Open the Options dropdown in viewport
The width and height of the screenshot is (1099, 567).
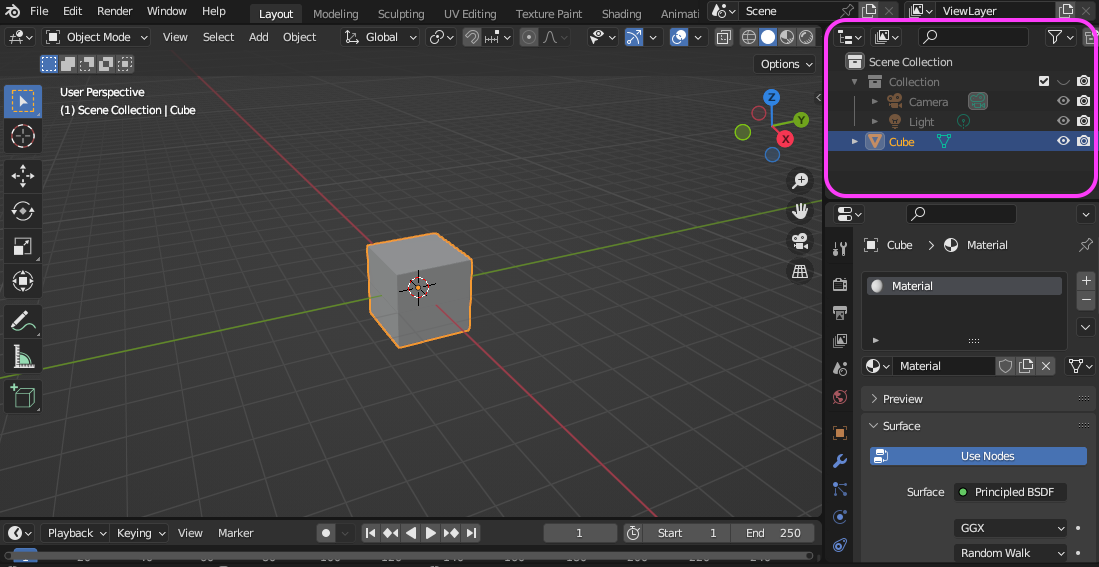(785, 64)
